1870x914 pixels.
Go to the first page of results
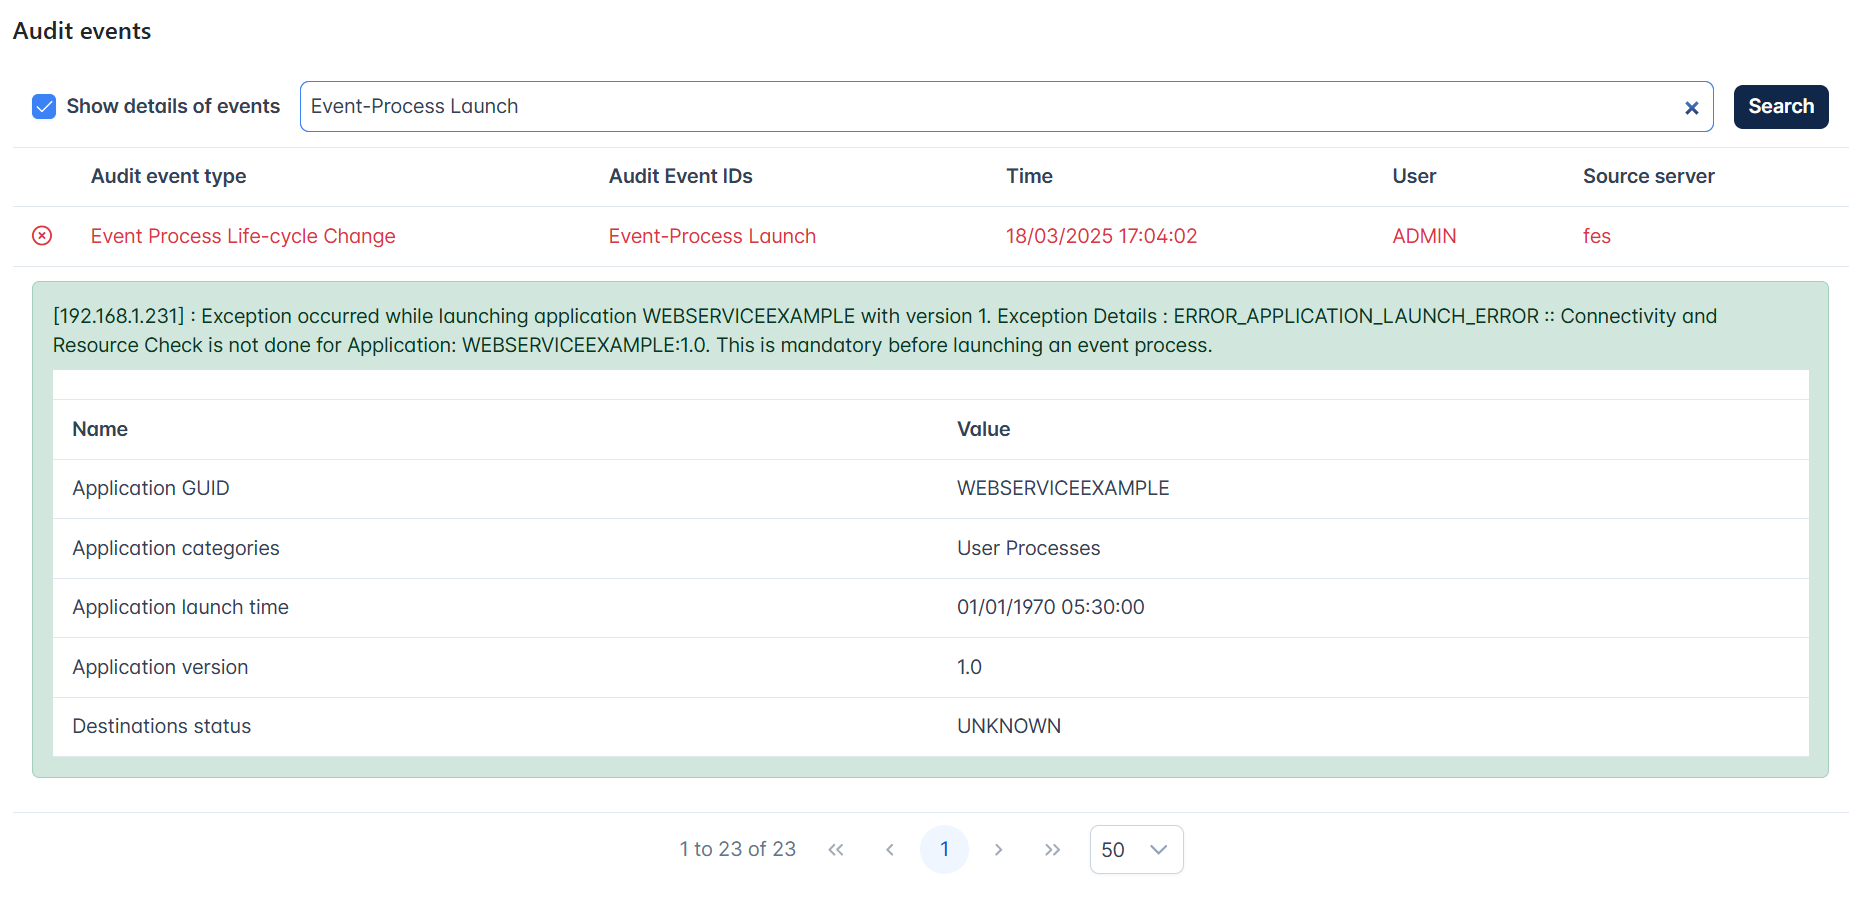pyautogui.click(x=836, y=850)
